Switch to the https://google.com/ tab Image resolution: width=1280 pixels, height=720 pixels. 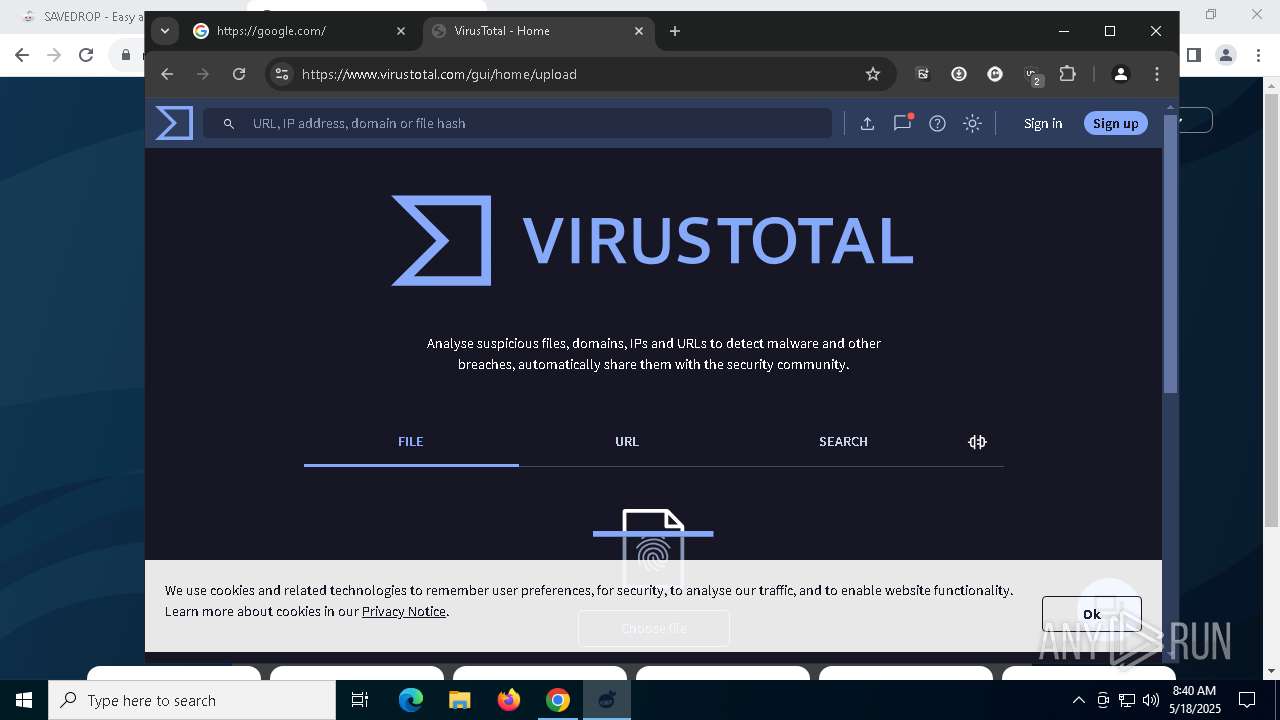[299, 31]
